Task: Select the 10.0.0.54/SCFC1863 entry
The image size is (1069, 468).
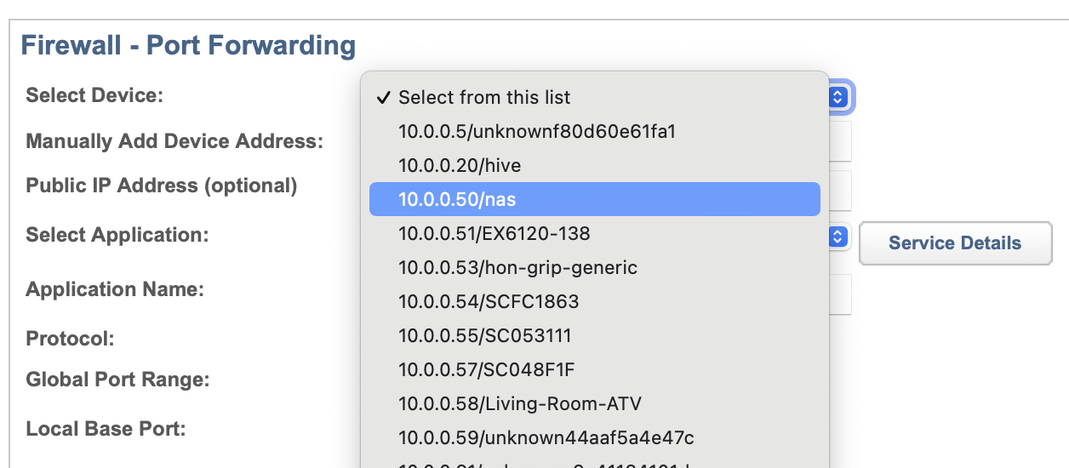Action: click(x=594, y=301)
